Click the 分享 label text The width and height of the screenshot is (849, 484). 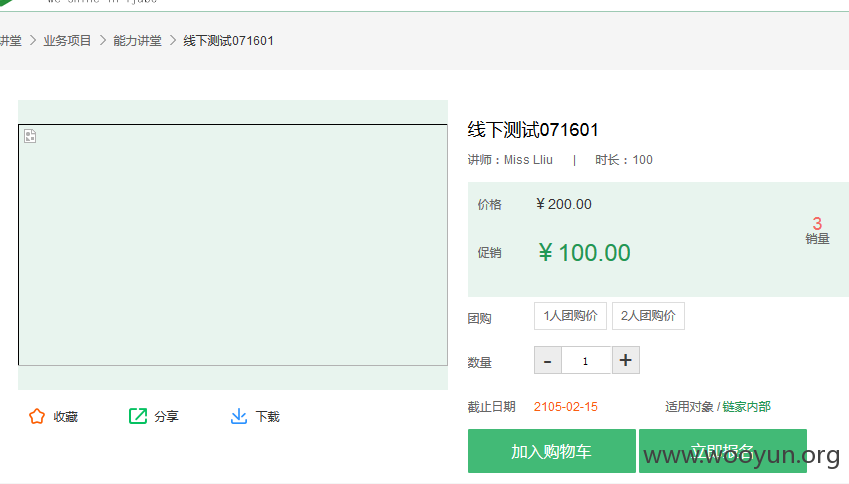166,416
